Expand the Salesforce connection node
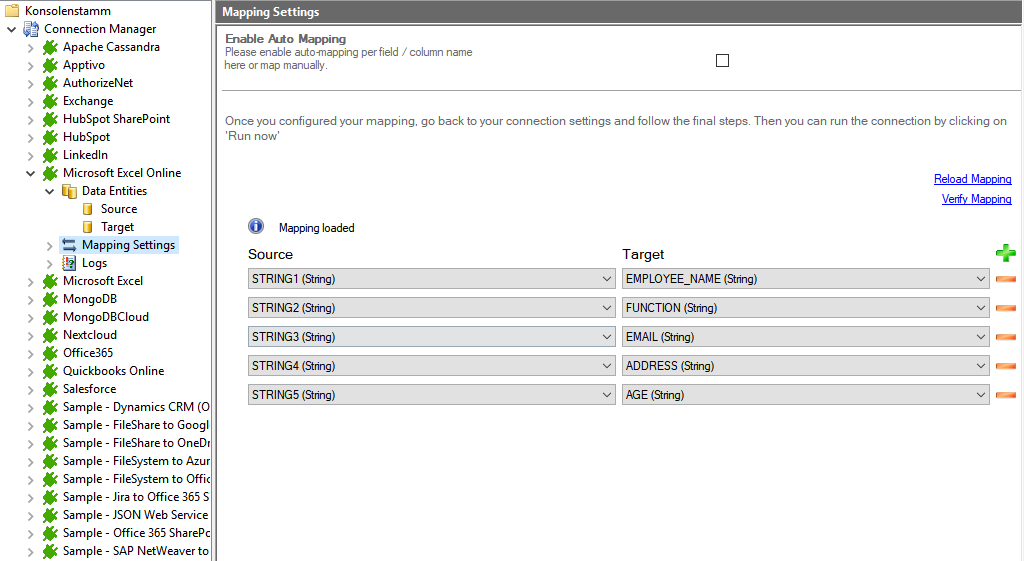 coord(31,389)
